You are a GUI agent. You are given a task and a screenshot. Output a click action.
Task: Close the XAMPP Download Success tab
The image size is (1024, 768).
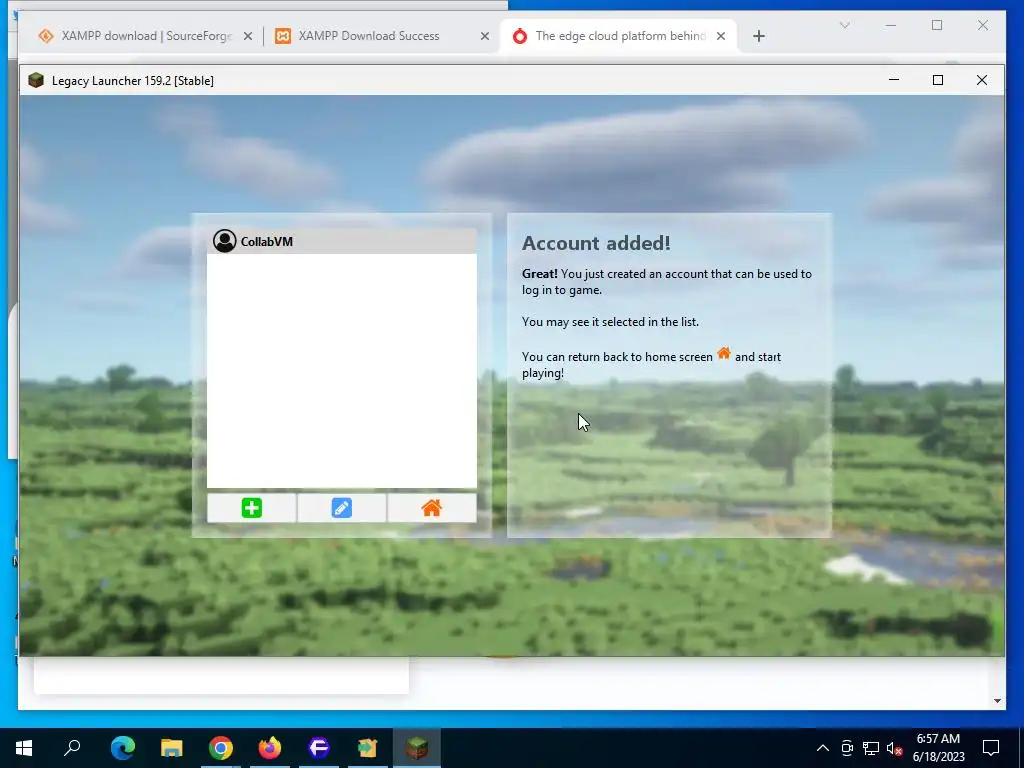[x=485, y=37]
